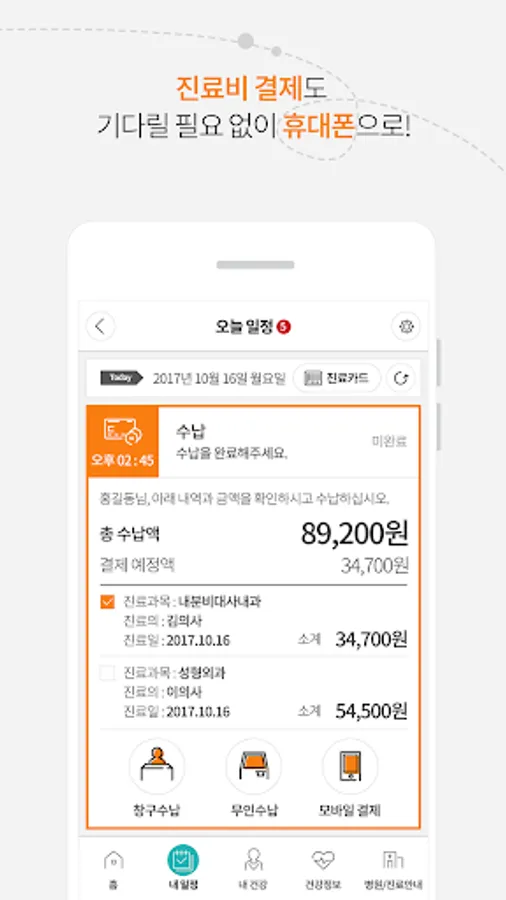Open the 건강정보 health info tab
This screenshot has width=506, height=900.
(323, 868)
